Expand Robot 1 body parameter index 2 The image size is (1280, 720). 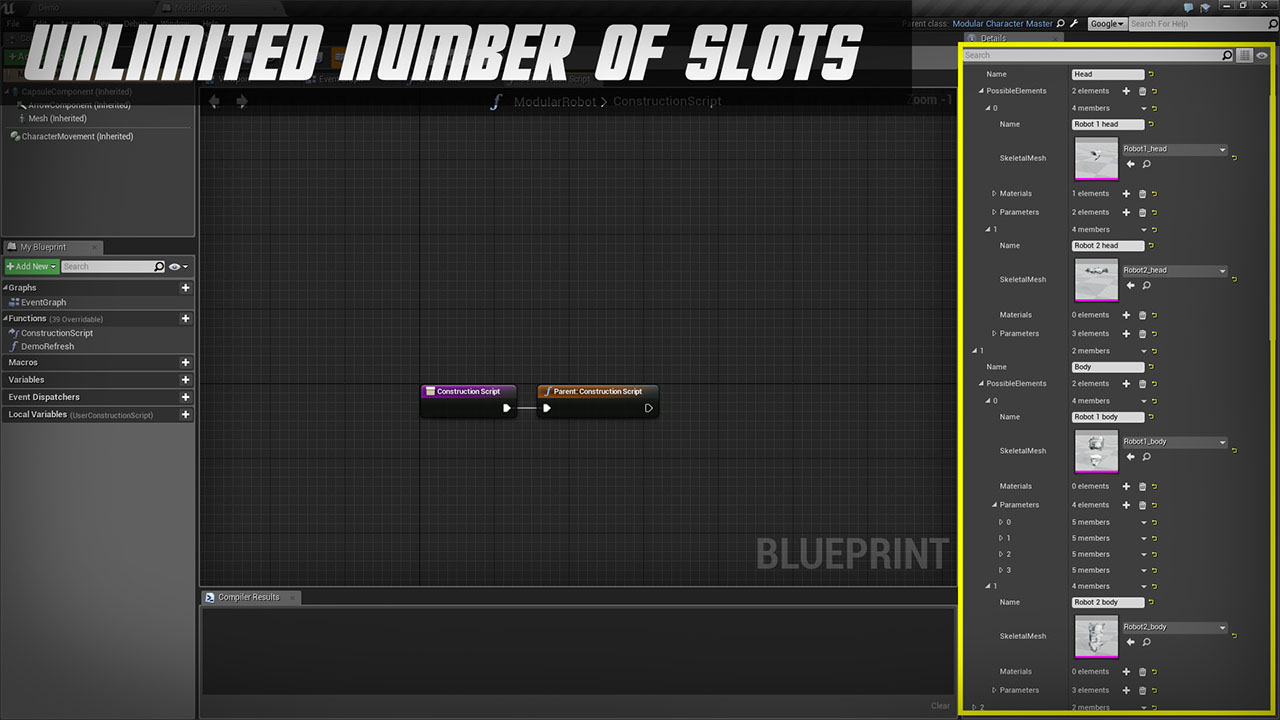tap(1001, 554)
